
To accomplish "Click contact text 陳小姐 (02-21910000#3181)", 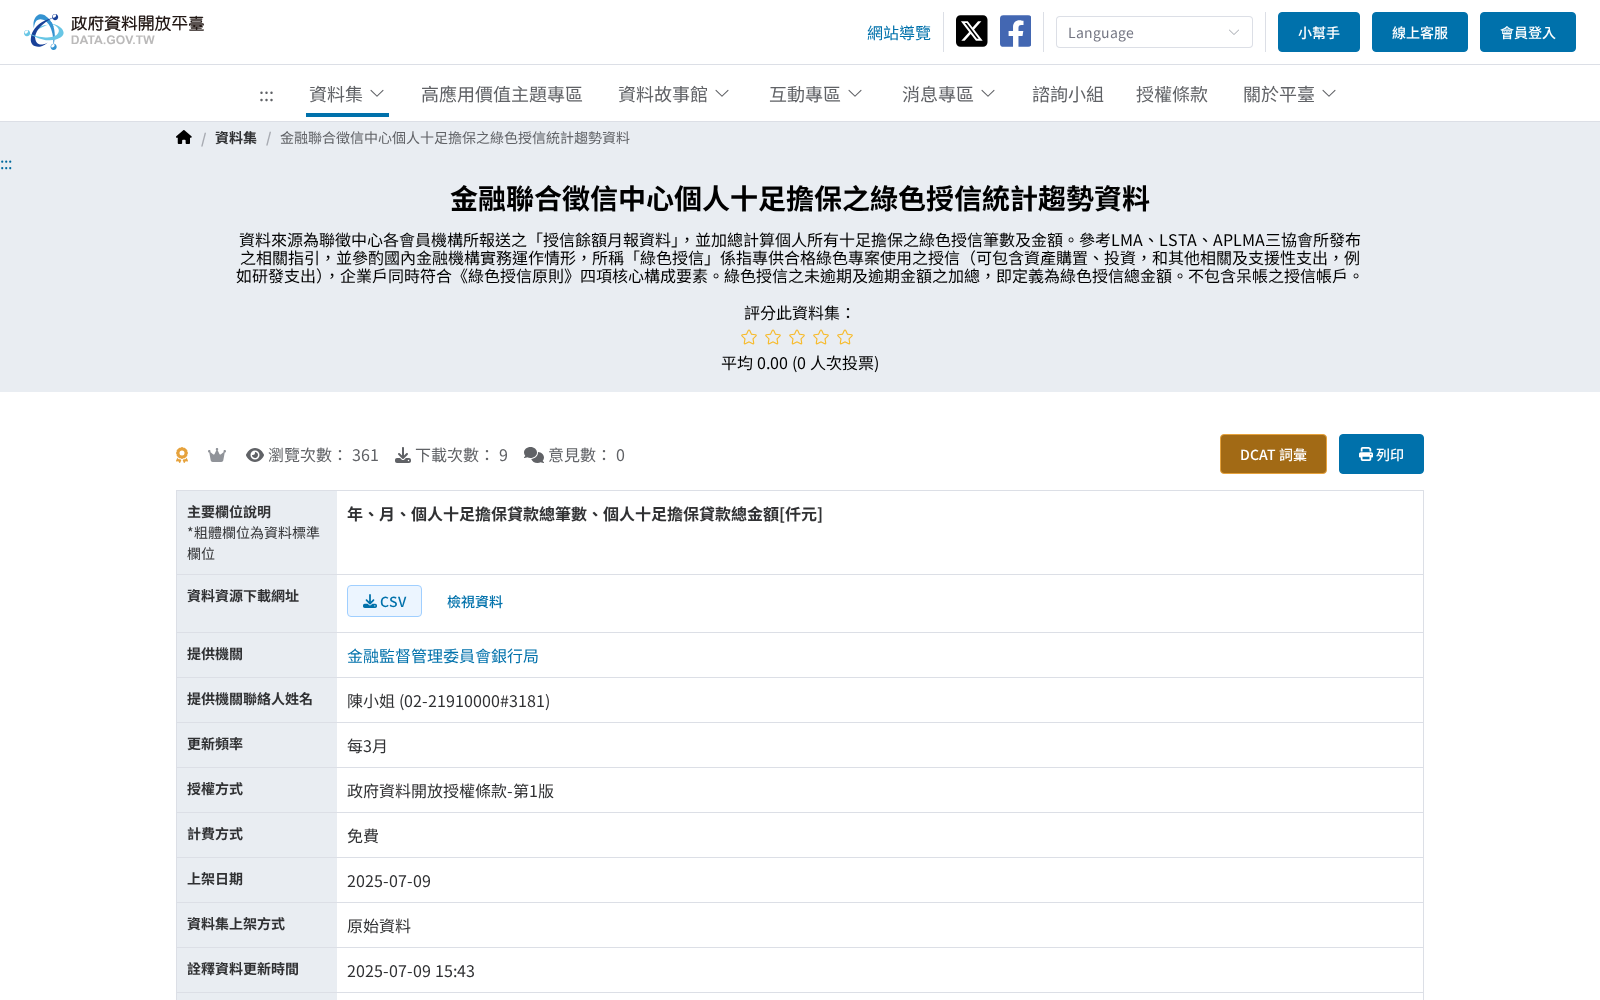I will (x=448, y=701).
